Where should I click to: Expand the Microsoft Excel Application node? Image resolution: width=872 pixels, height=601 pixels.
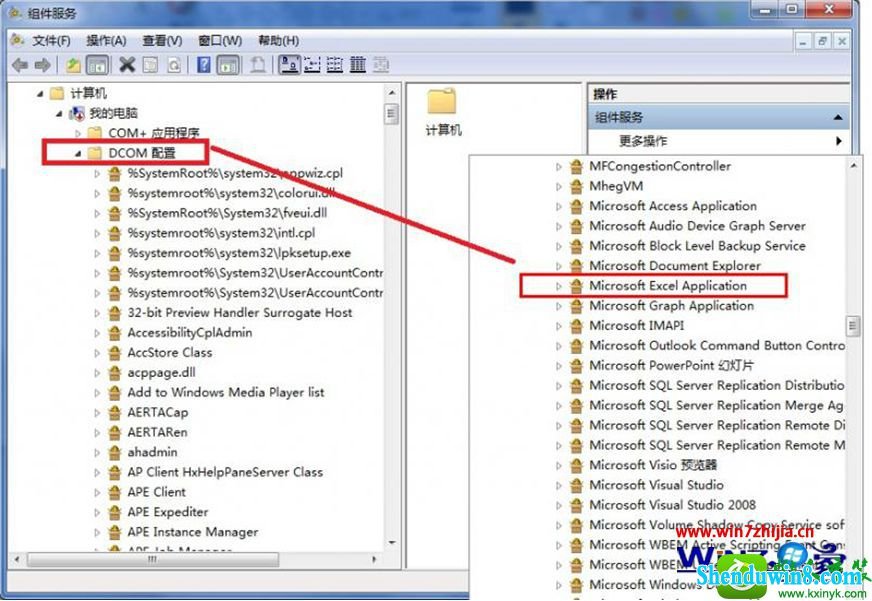[559, 286]
